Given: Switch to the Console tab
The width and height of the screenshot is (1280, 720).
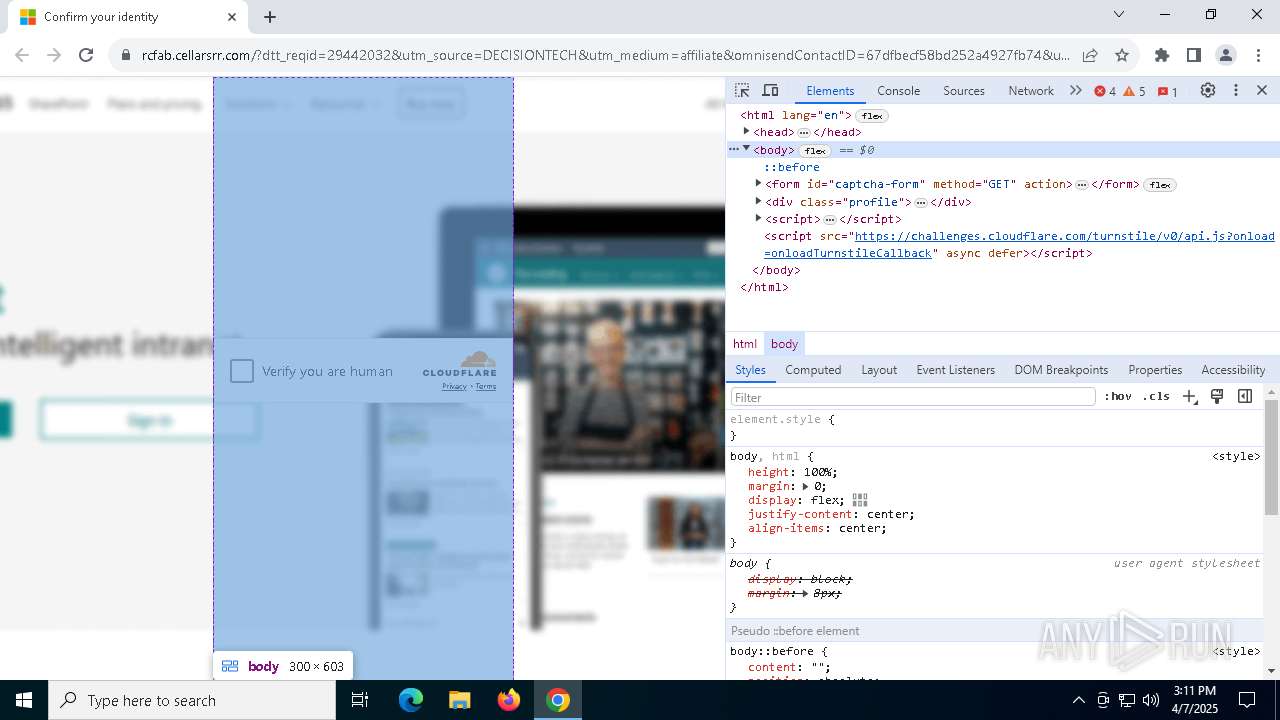Looking at the screenshot, I should [898, 91].
